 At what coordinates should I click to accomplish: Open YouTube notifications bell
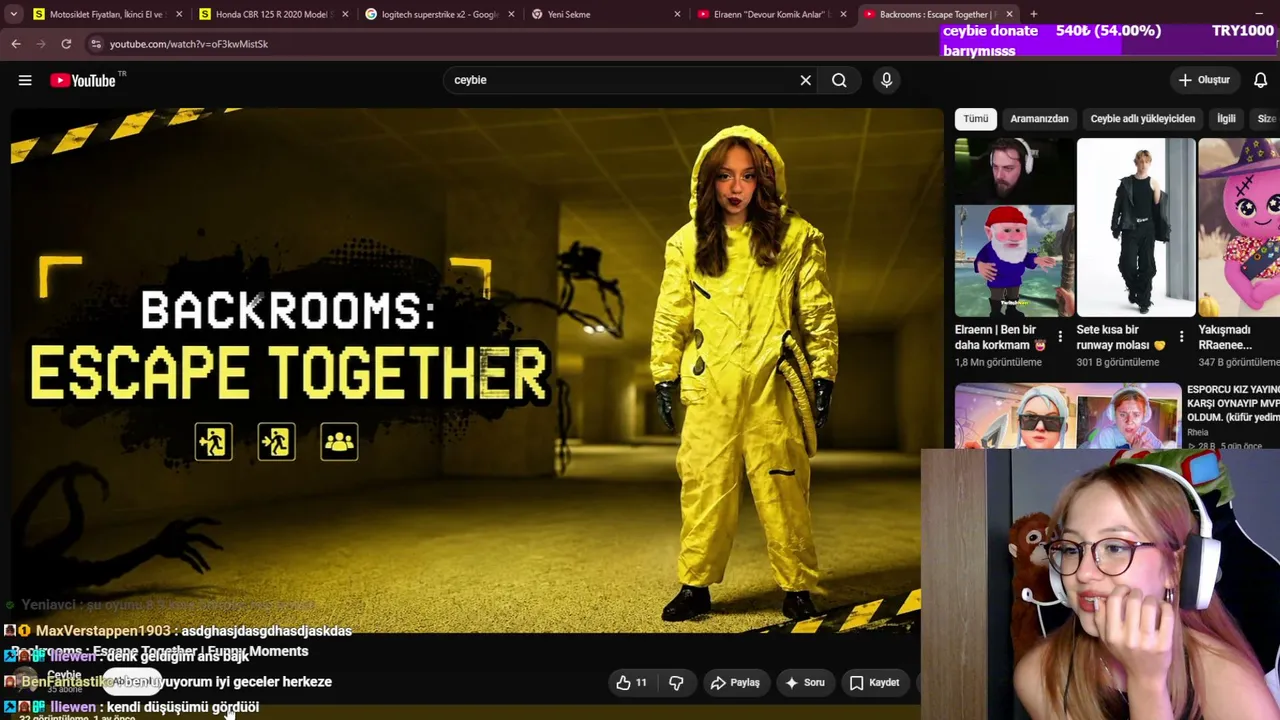click(x=1260, y=80)
